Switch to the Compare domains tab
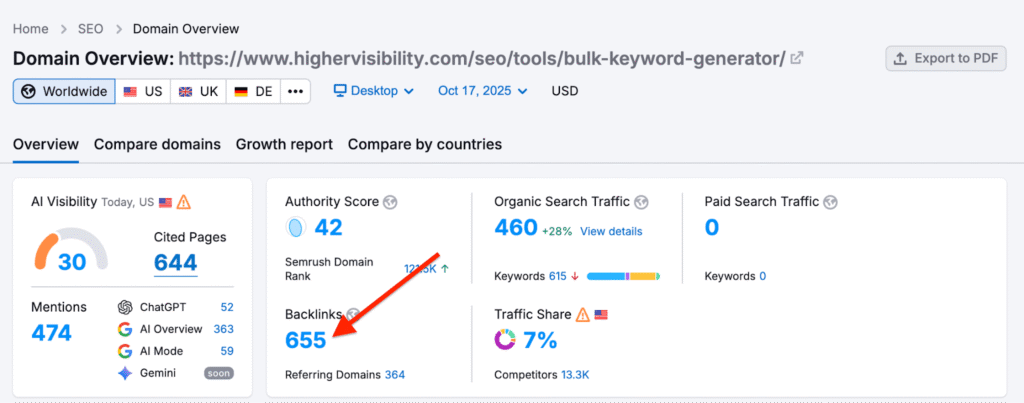This screenshot has height=403, width=1024. [157, 144]
